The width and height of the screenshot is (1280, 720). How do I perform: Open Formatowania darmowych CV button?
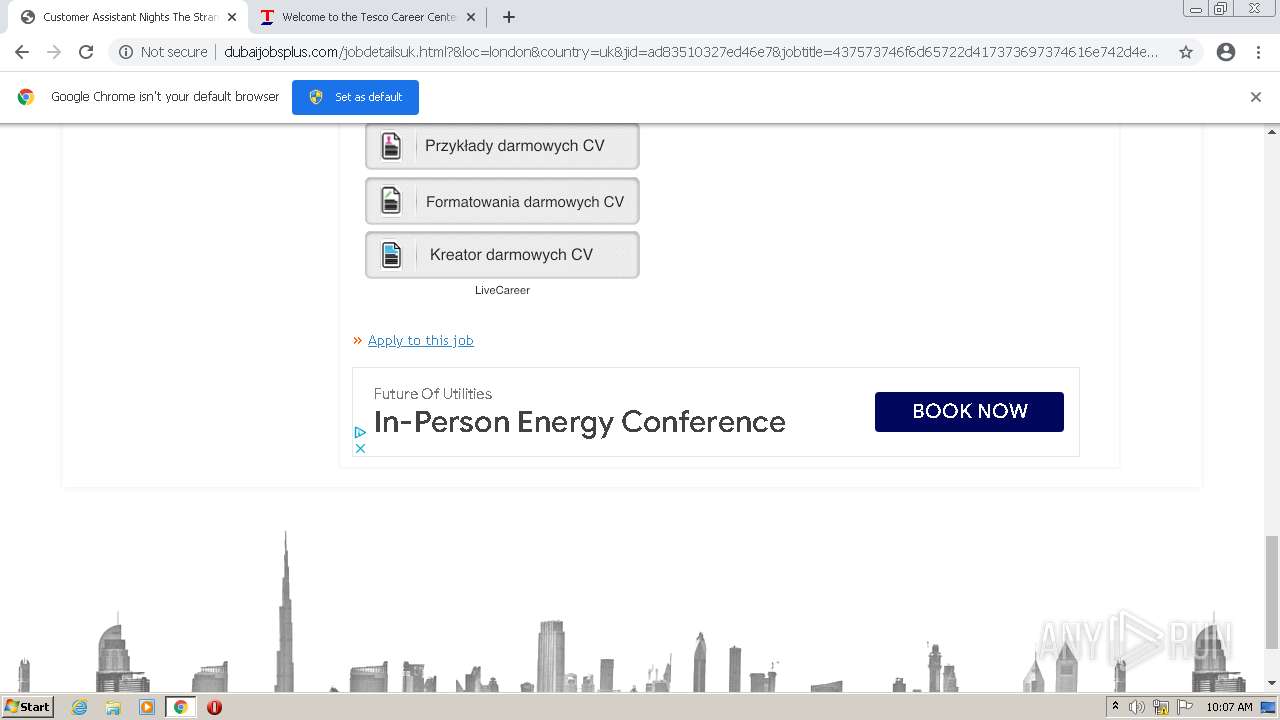pos(502,202)
